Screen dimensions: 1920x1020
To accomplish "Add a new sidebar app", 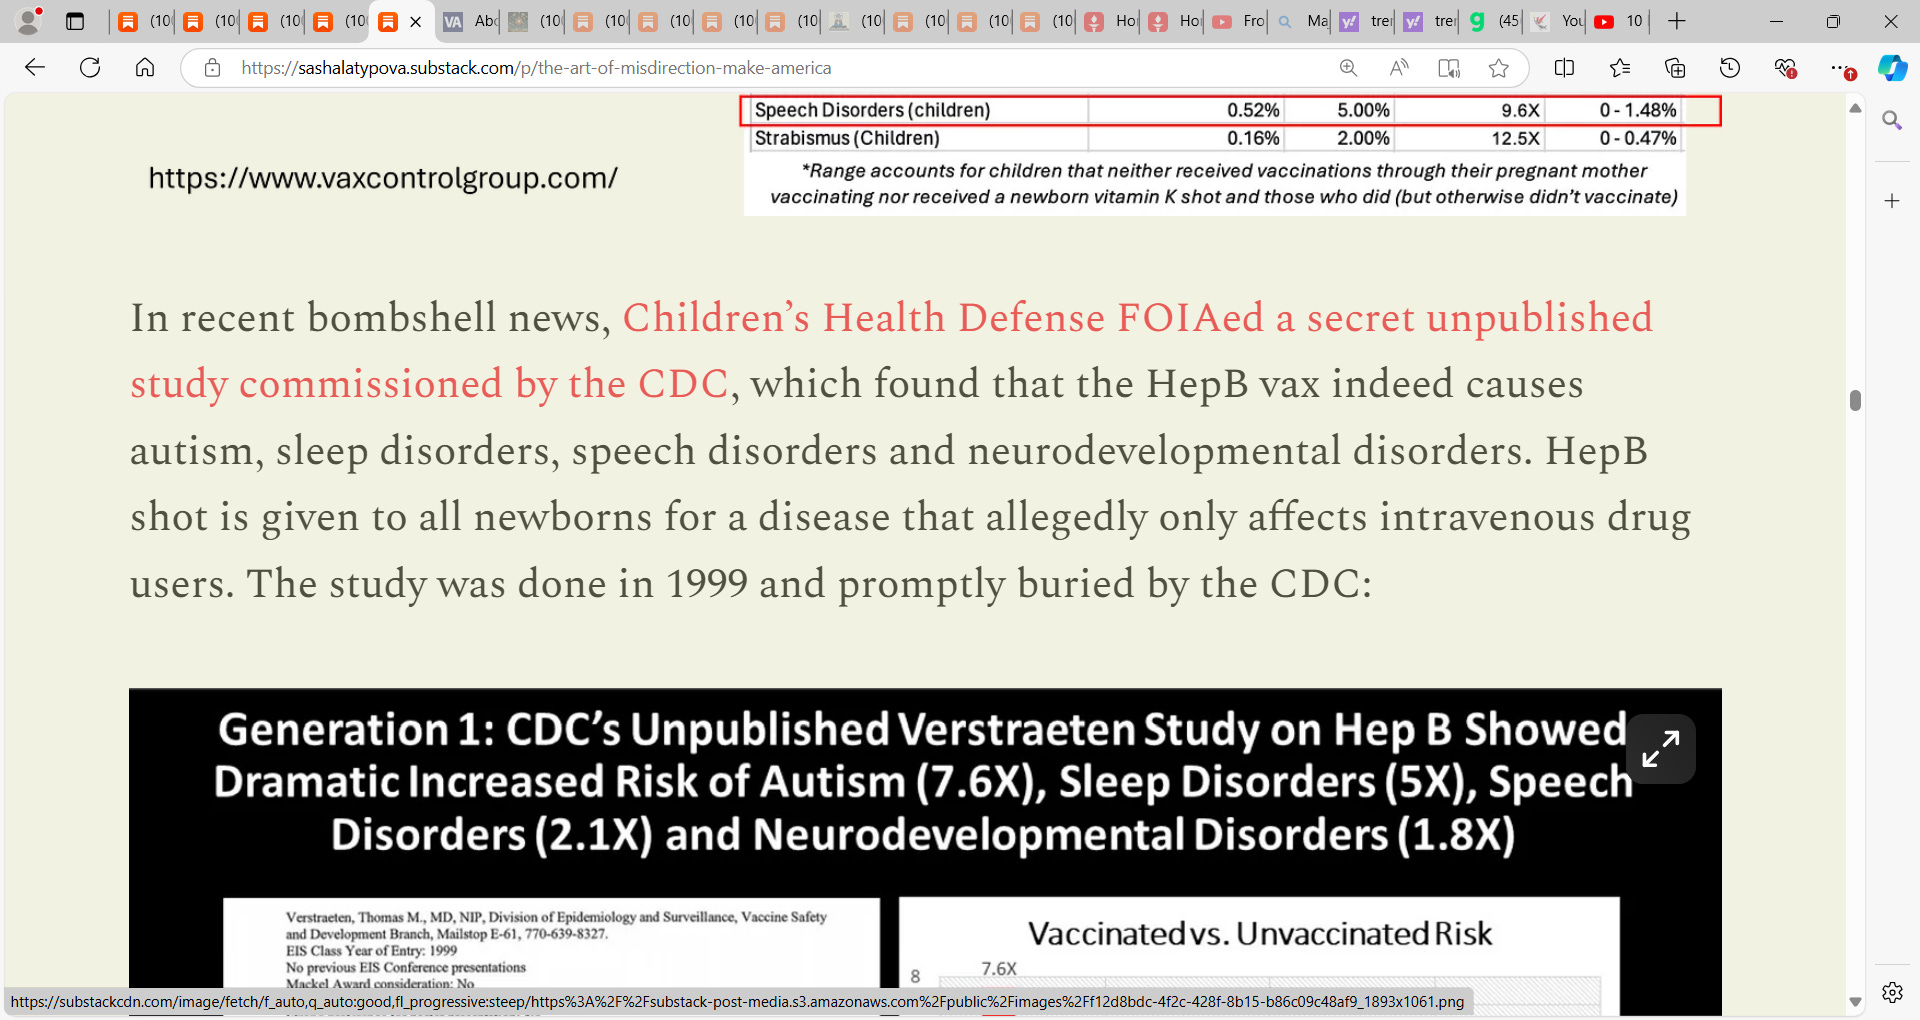I will pyautogui.click(x=1892, y=201).
